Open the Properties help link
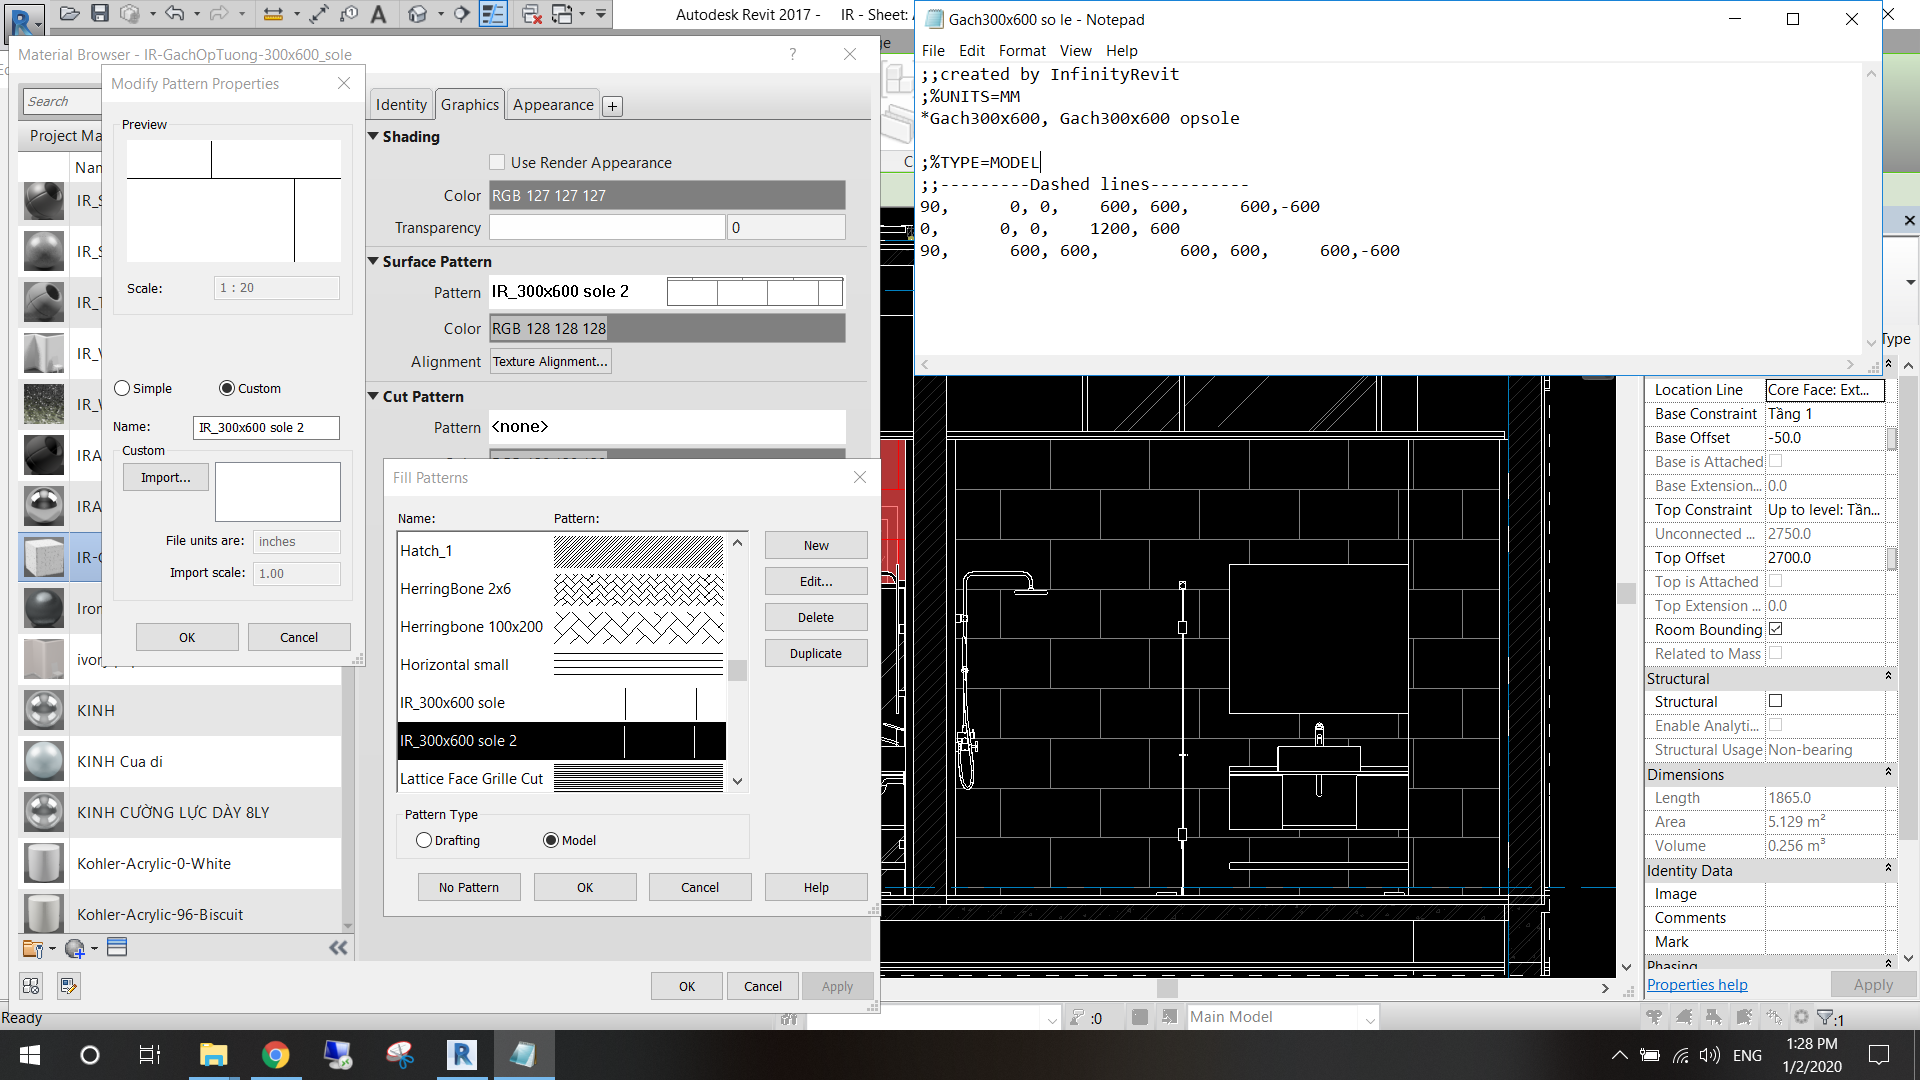 1697,985
